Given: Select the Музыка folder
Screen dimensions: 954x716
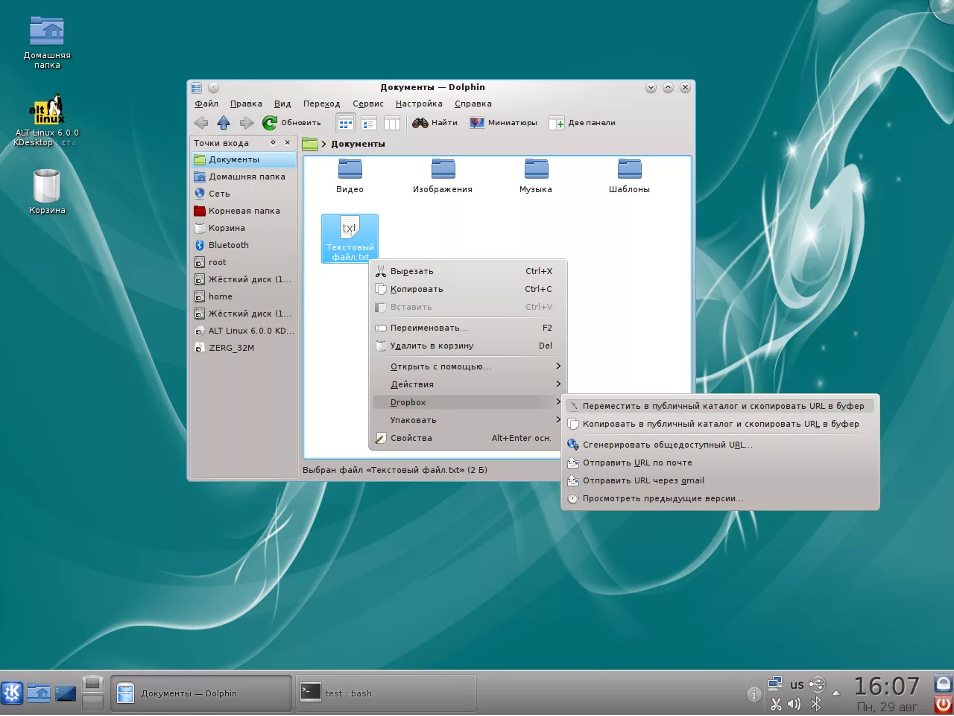Looking at the screenshot, I should (x=536, y=176).
